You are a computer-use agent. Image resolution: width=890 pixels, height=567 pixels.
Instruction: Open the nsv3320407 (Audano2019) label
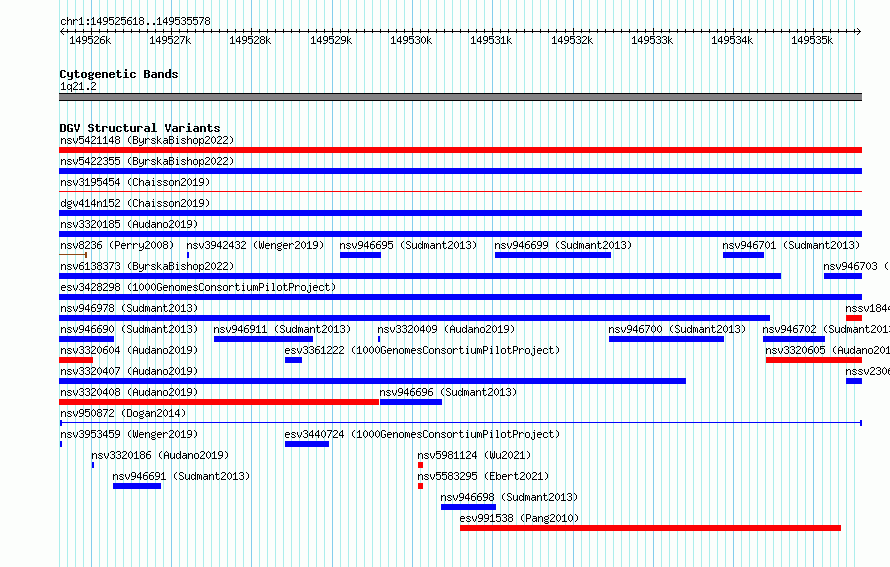pos(129,371)
